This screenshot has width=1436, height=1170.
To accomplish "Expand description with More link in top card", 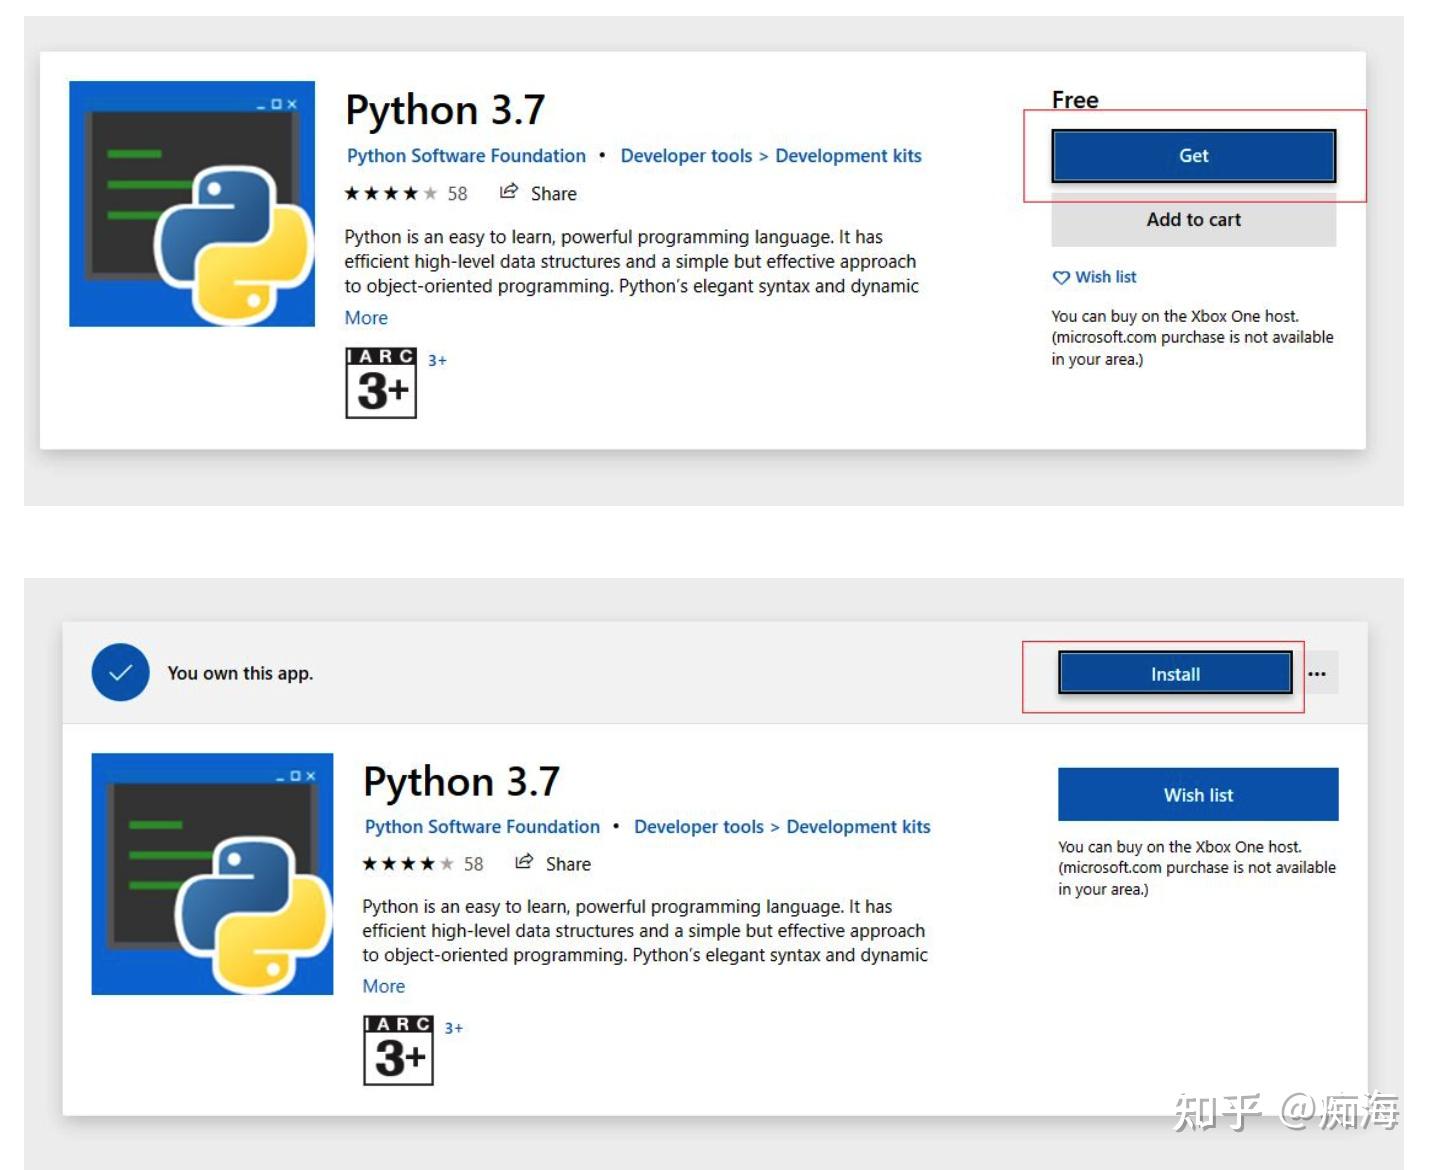I will point(366,318).
